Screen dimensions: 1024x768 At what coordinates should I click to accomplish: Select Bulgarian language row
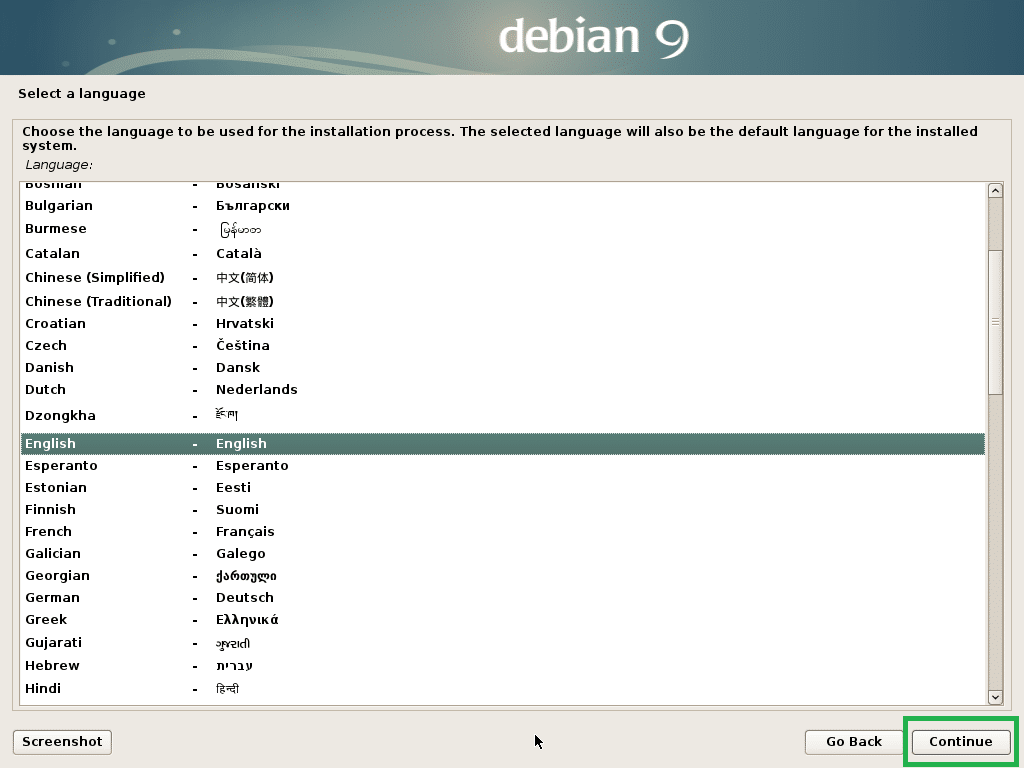coord(503,206)
